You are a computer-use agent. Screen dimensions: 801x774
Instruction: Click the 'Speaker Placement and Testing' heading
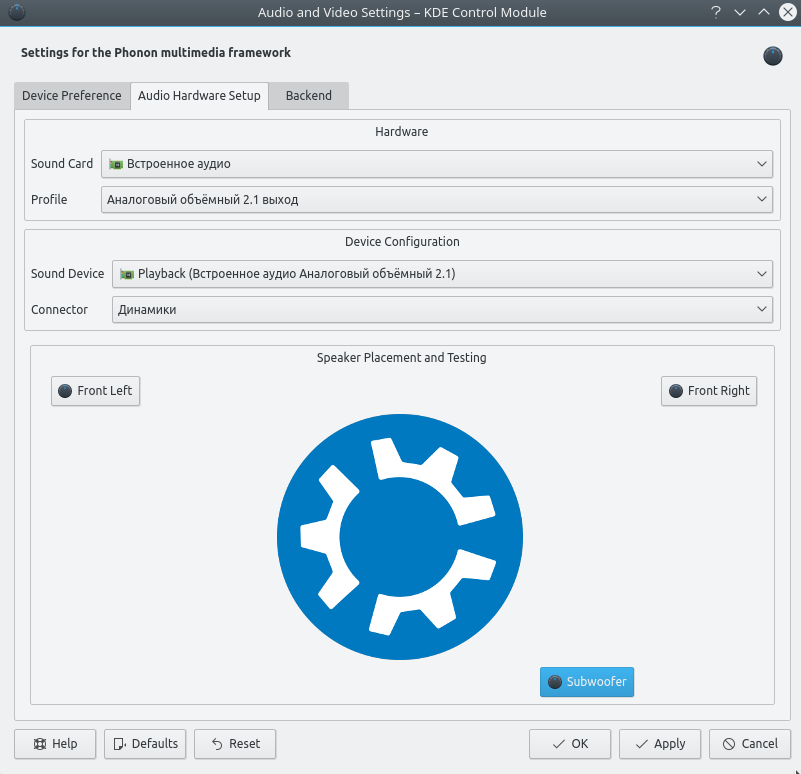click(402, 358)
